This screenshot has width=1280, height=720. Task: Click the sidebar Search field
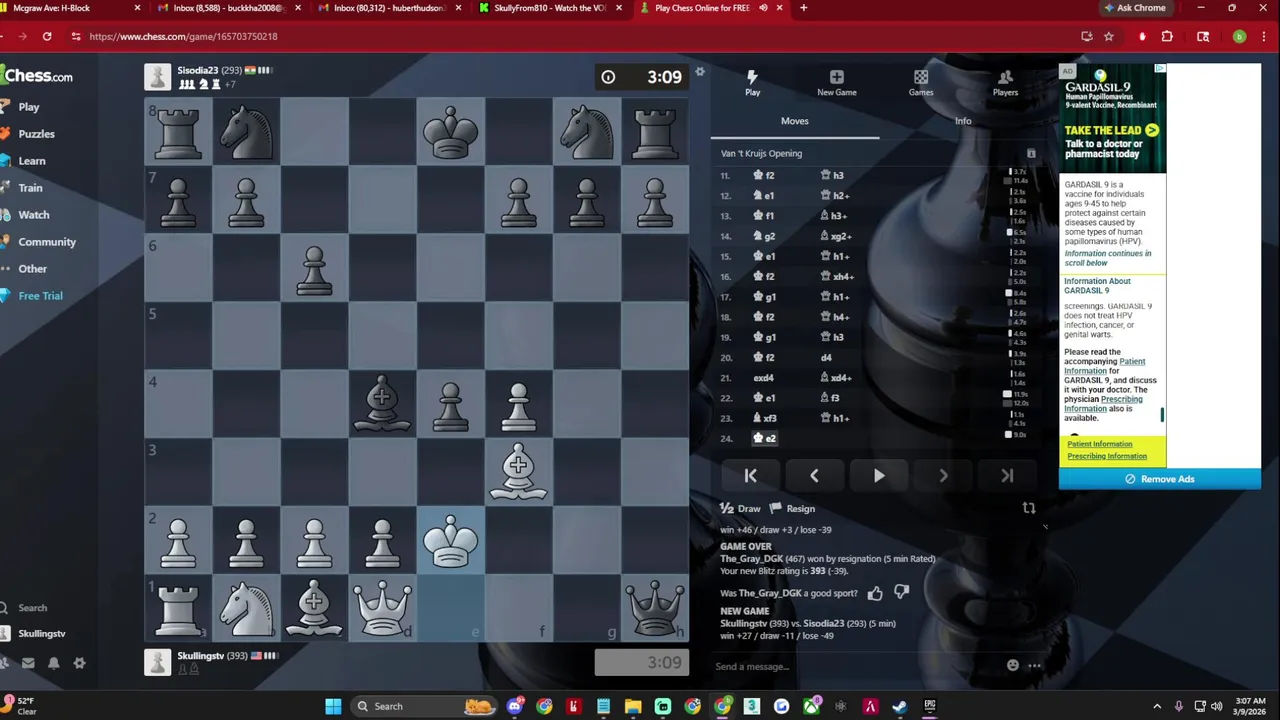(x=32, y=608)
